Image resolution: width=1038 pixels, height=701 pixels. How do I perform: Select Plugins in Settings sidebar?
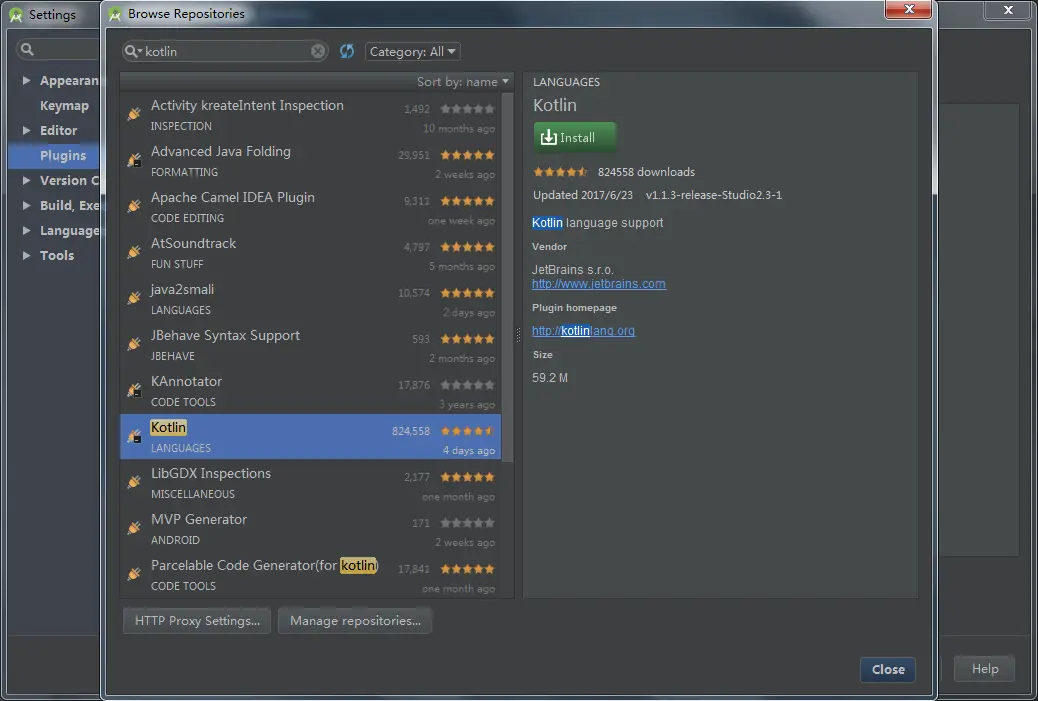tap(54, 156)
